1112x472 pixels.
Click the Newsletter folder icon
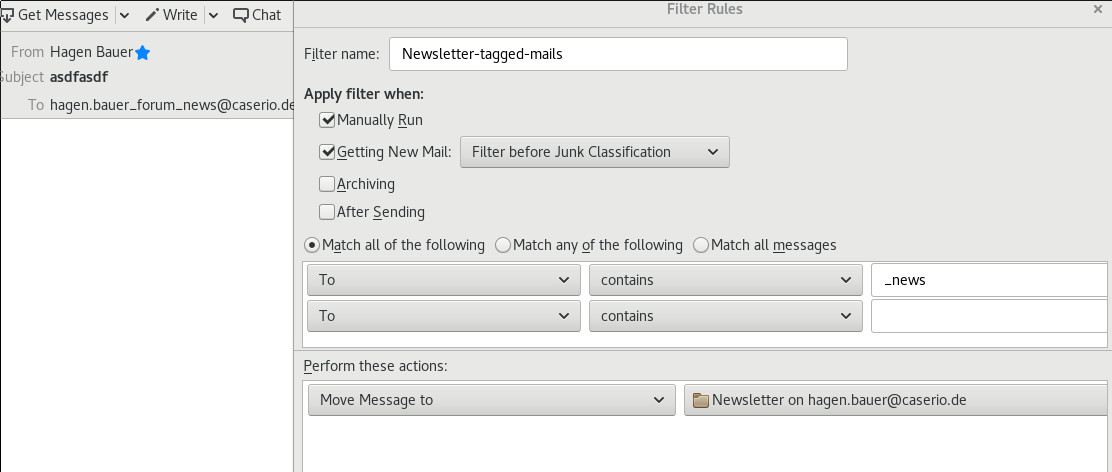(701, 400)
